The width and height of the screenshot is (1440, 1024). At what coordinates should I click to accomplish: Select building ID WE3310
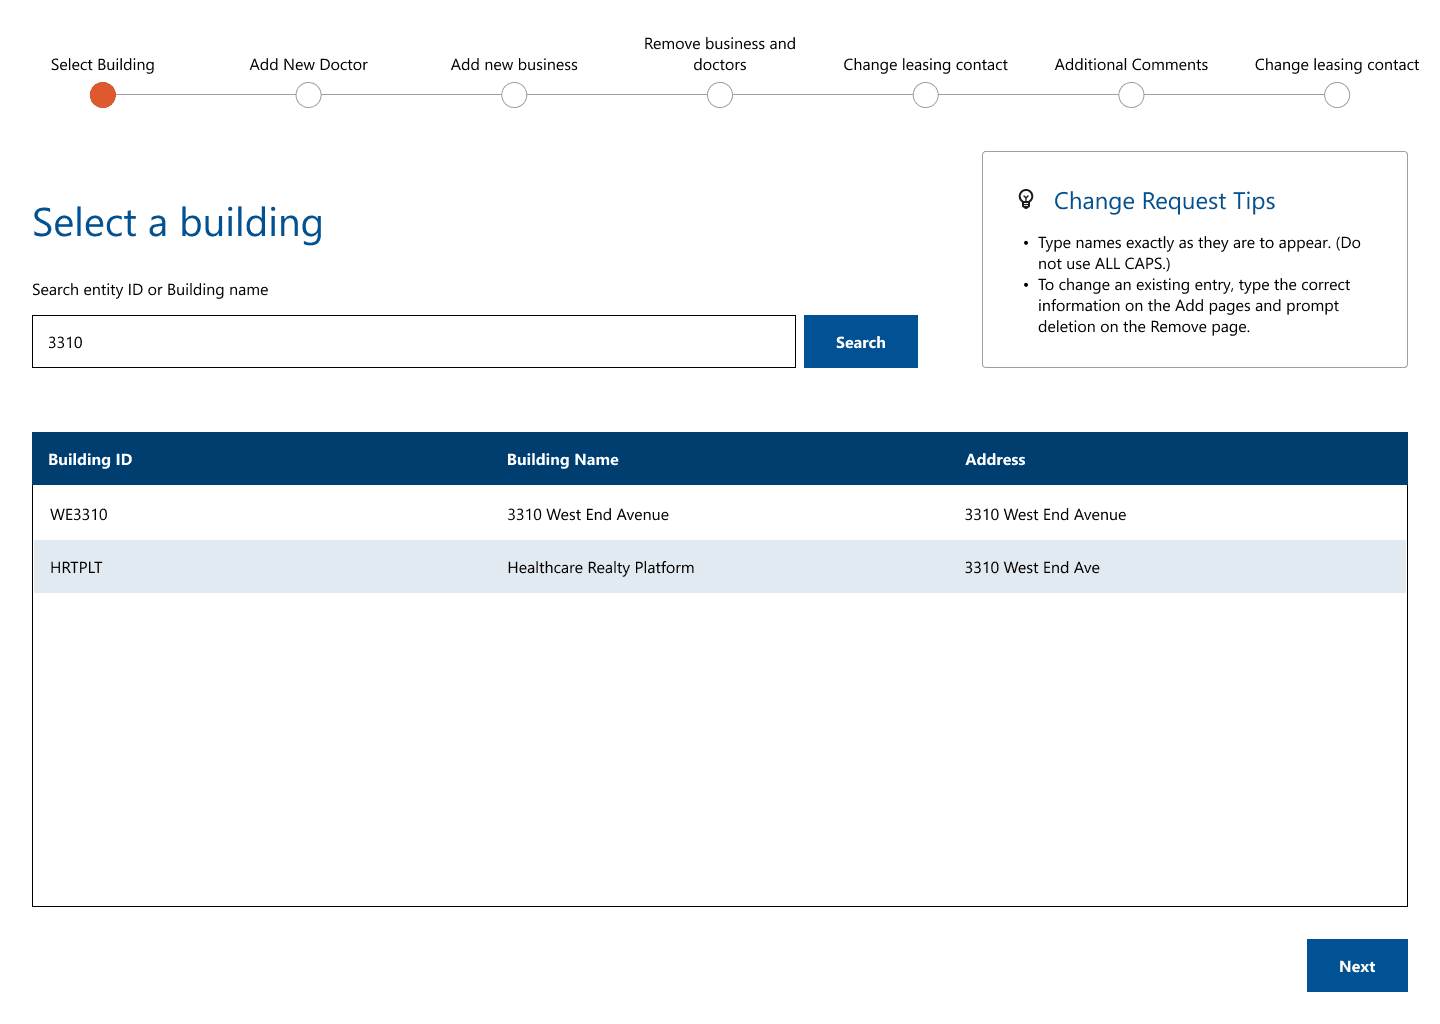[79, 515]
